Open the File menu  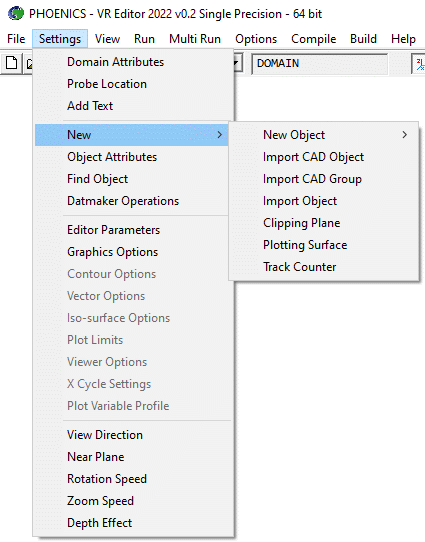tap(16, 39)
